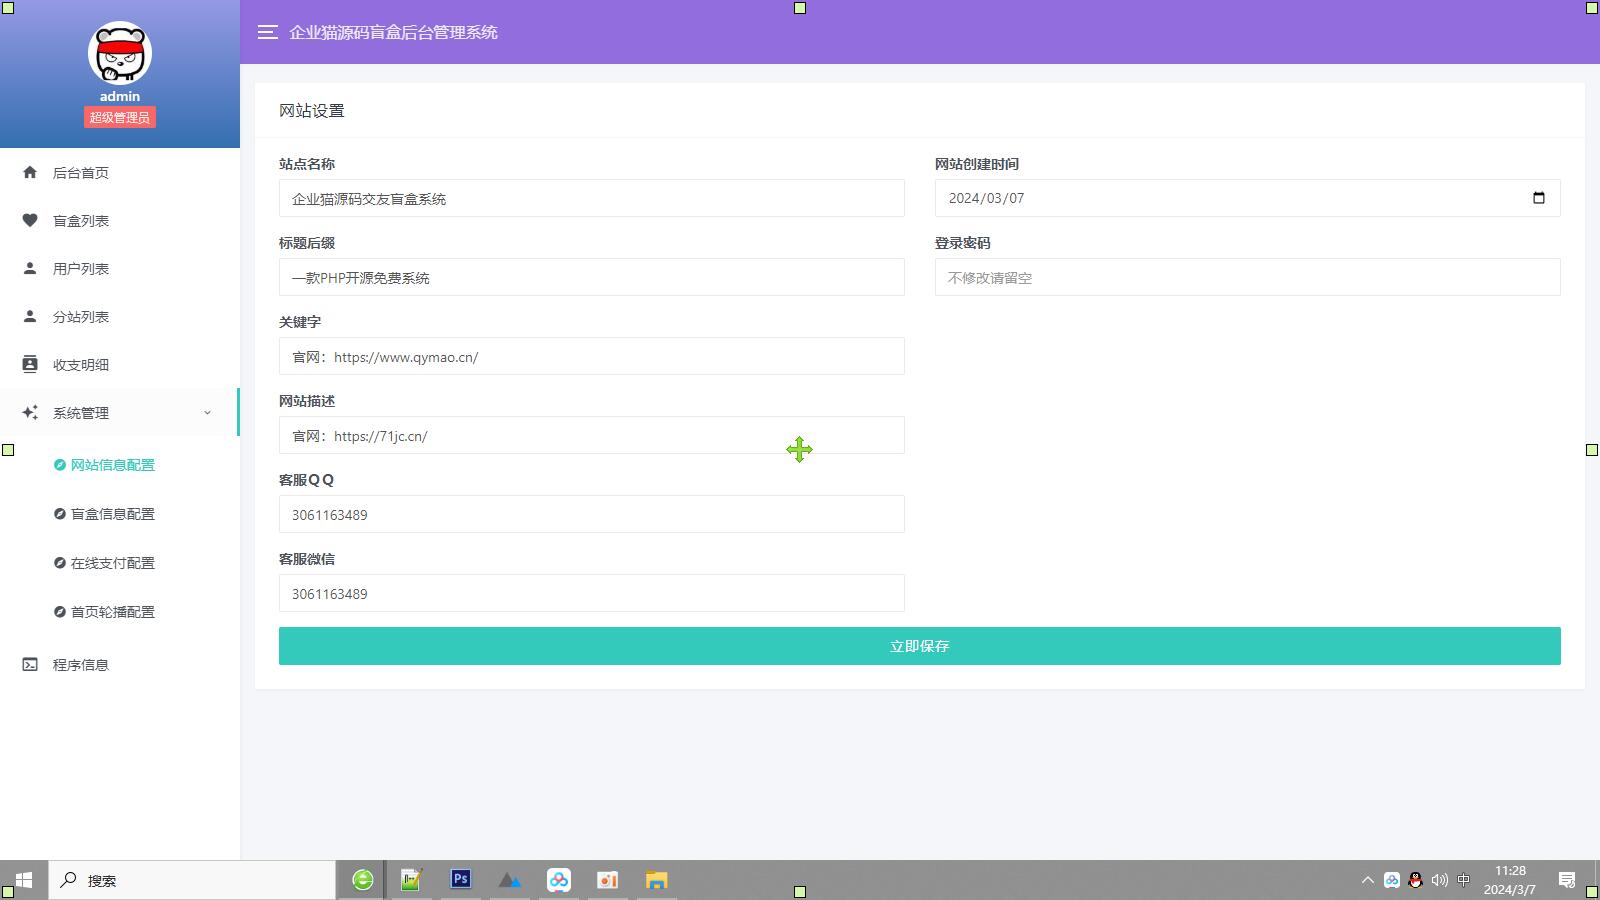Focus the 登录密码 input field
Viewport: 1600px width, 900px height.
click(x=1247, y=278)
